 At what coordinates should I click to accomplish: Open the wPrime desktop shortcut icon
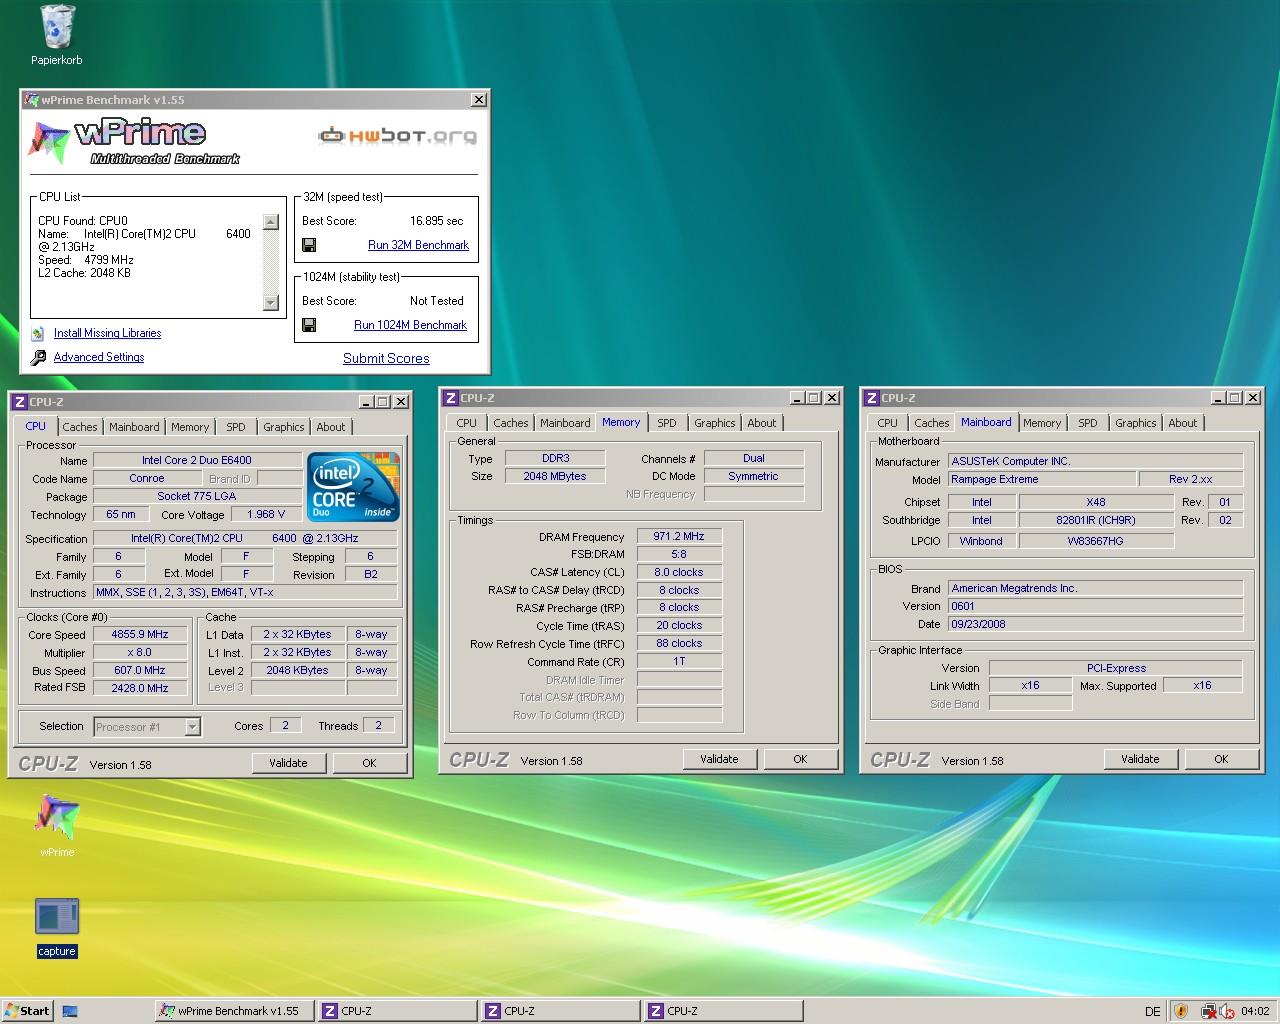pyautogui.click(x=56, y=817)
